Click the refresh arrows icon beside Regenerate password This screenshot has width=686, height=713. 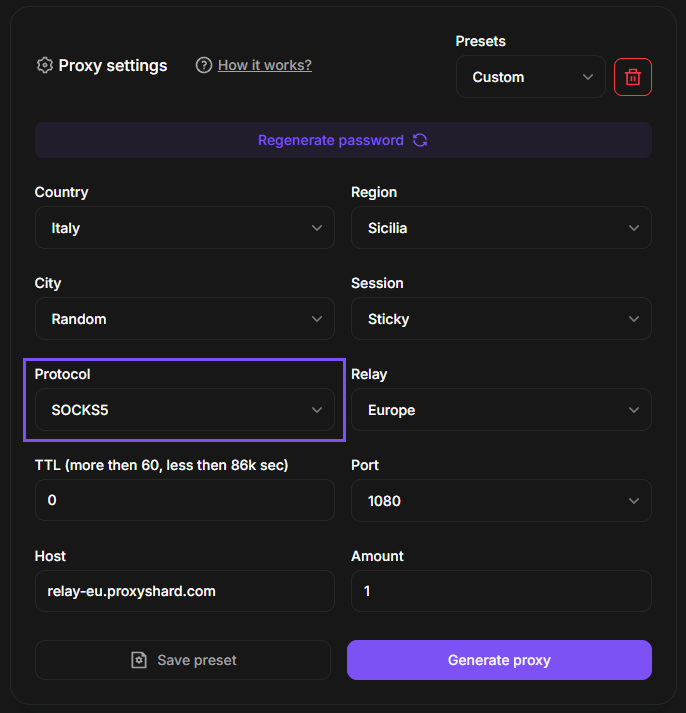(x=420, y=140)
